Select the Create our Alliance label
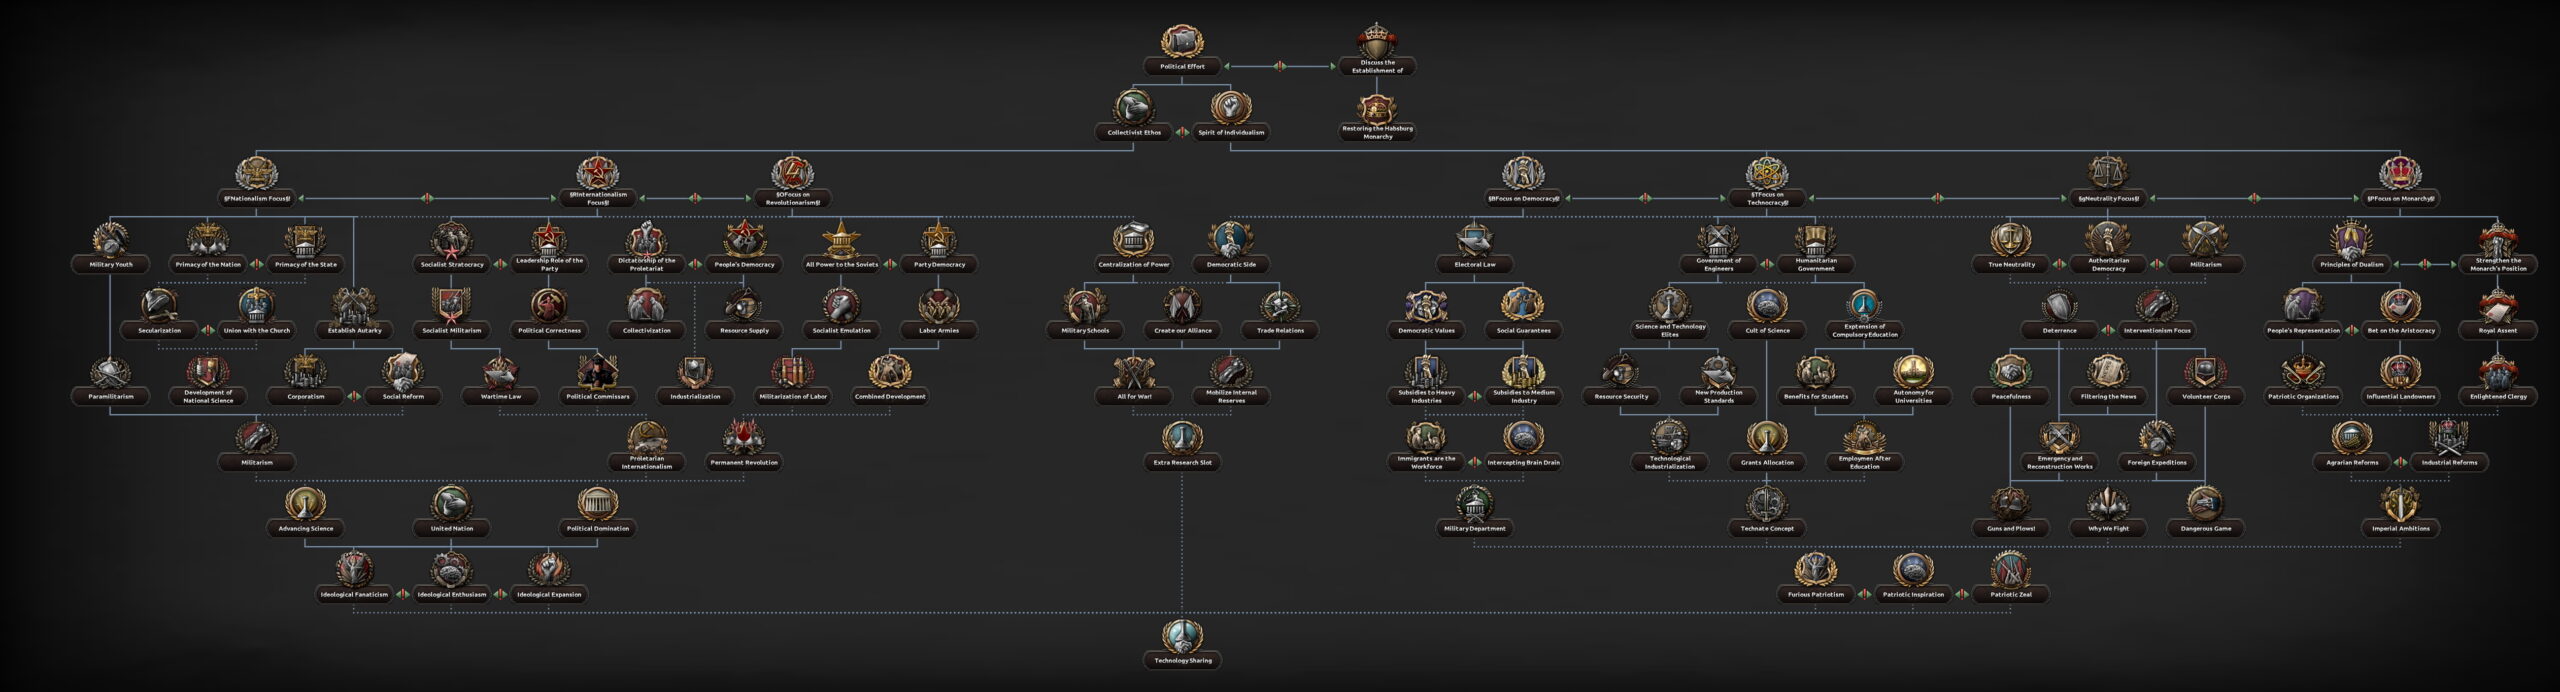 (x=1182, y=330)
